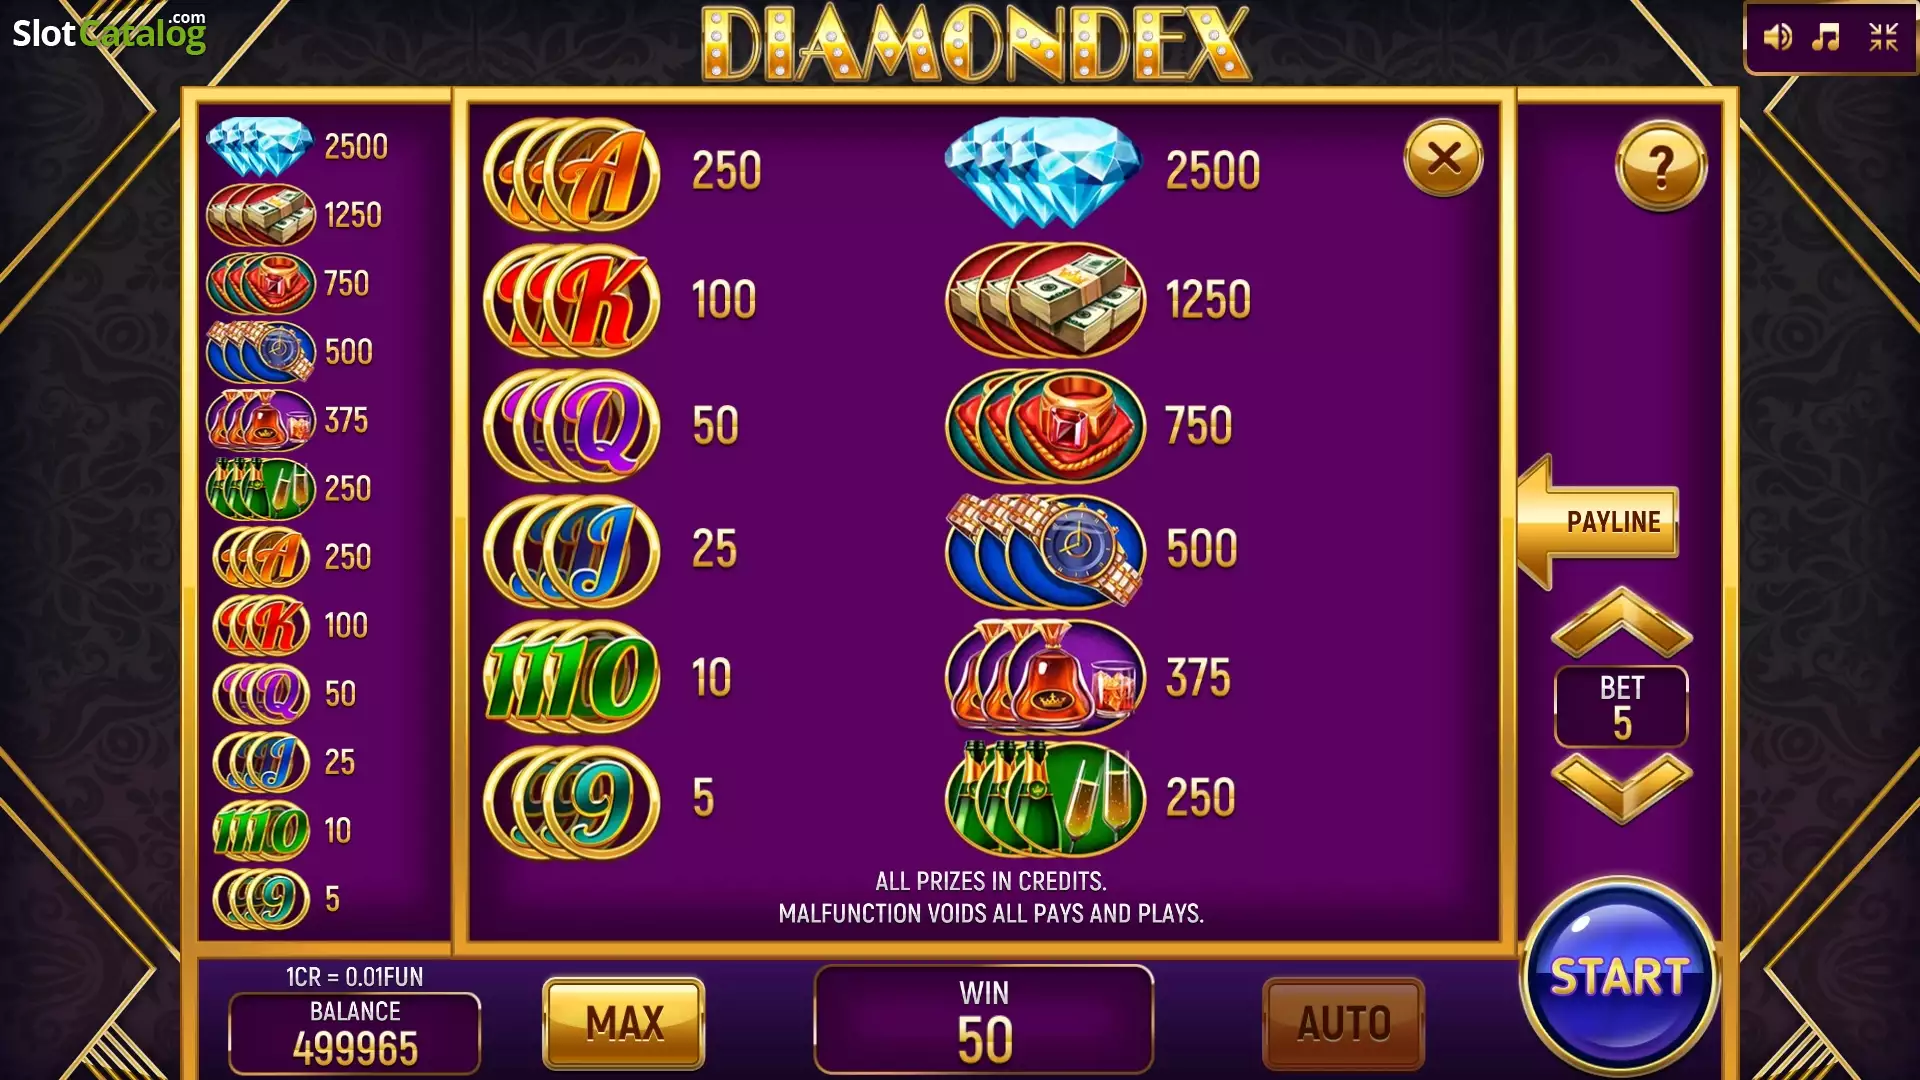
Task: Click the triple diamond 2500 icon in paytable
Action: 1043,171
